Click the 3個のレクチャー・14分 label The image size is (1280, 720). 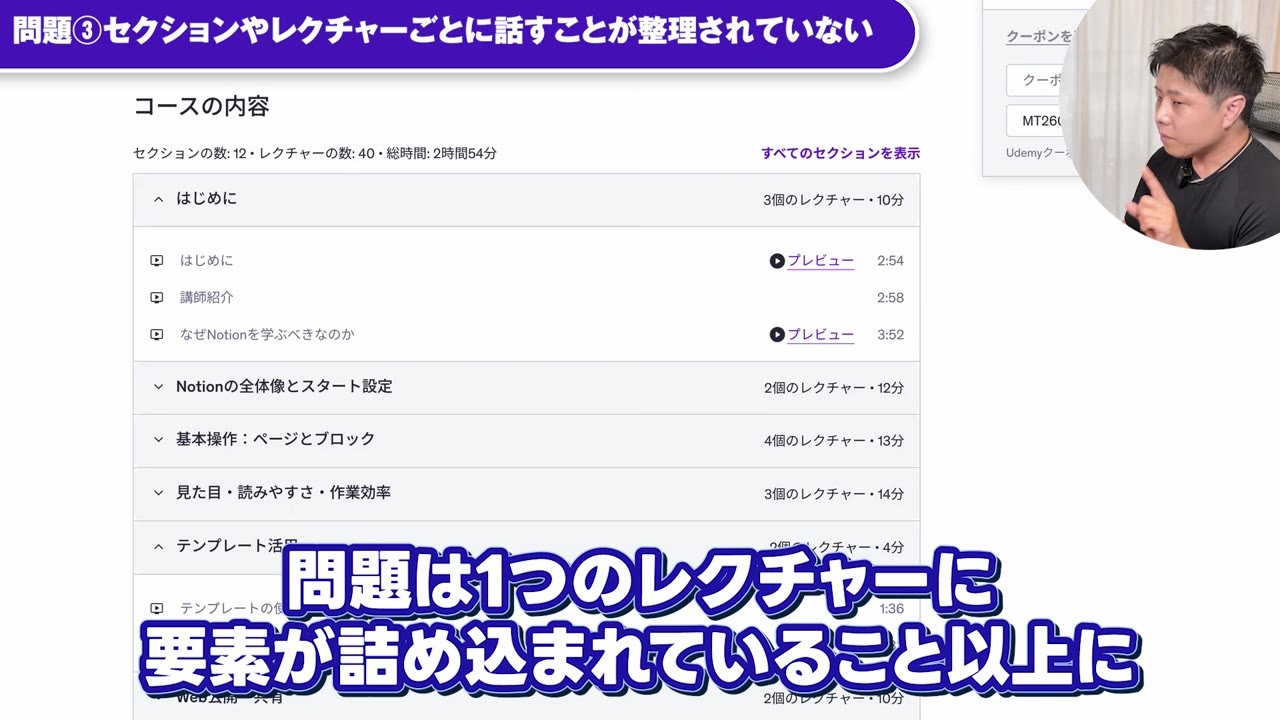[834, 494]
